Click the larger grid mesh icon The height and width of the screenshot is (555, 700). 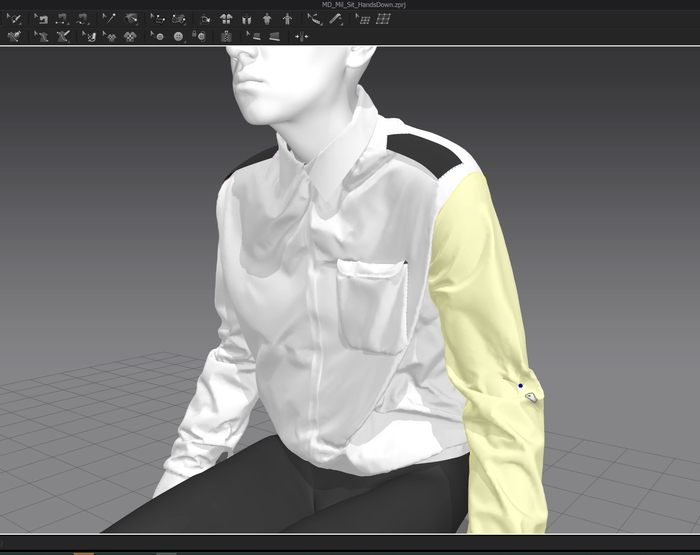pos(383,18)
